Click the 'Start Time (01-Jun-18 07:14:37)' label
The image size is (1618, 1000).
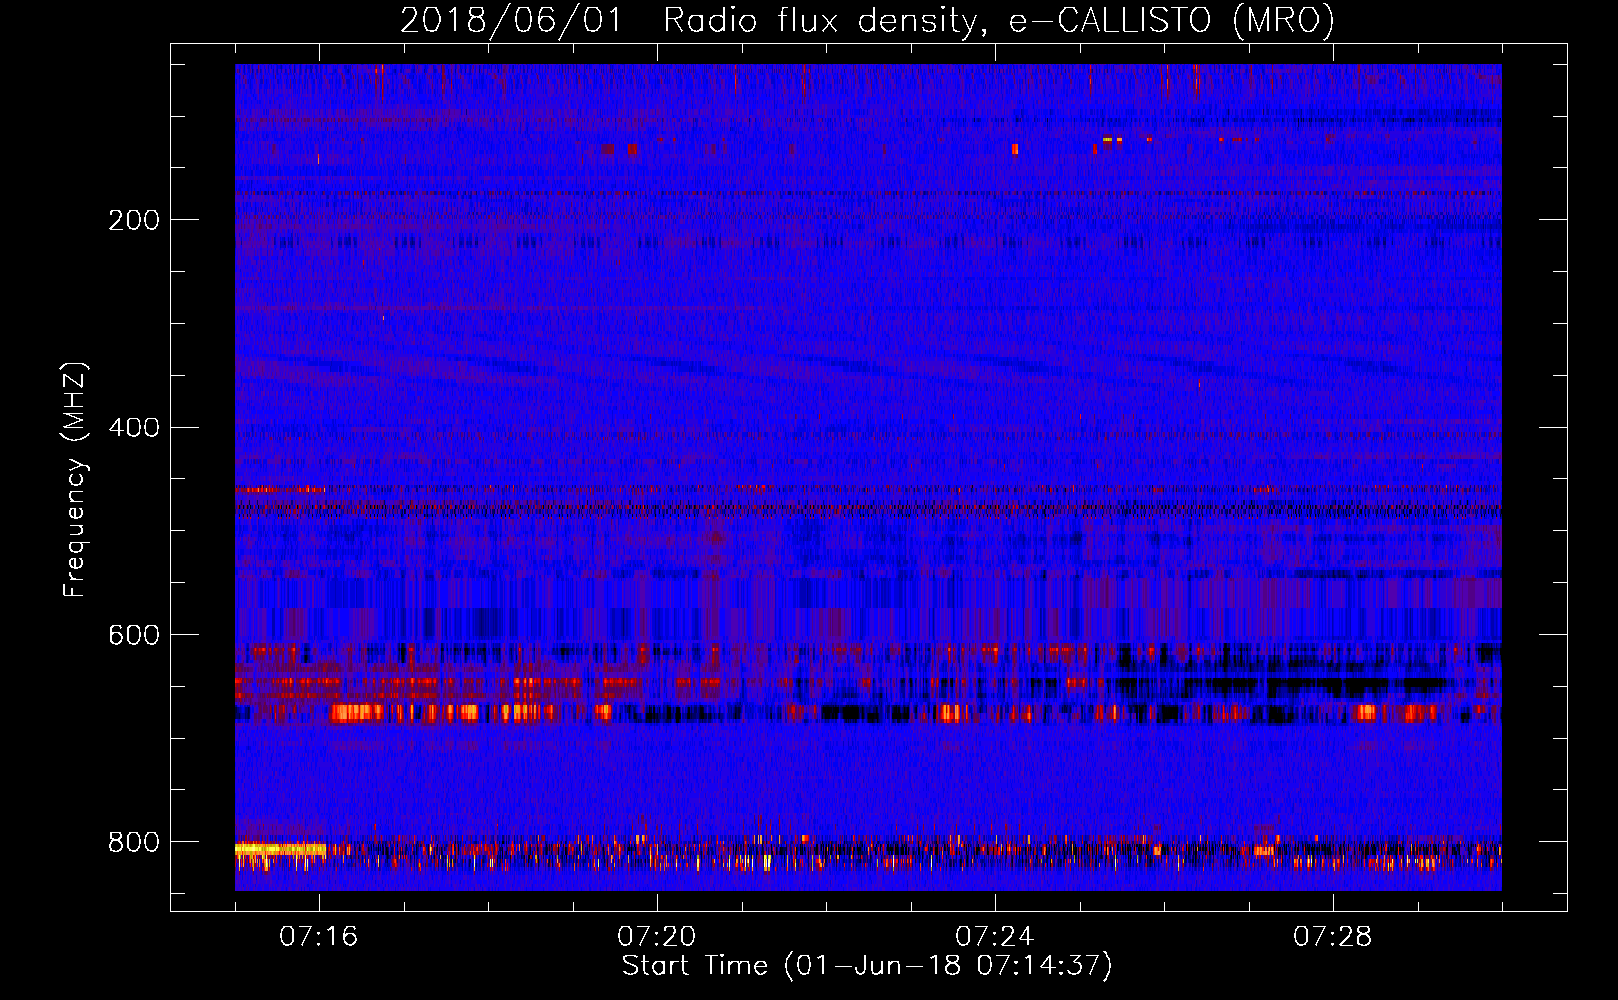pos(867,966)
